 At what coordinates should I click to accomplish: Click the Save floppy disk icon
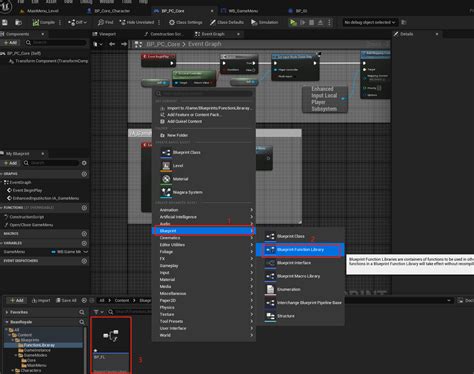tap(5, 22)
